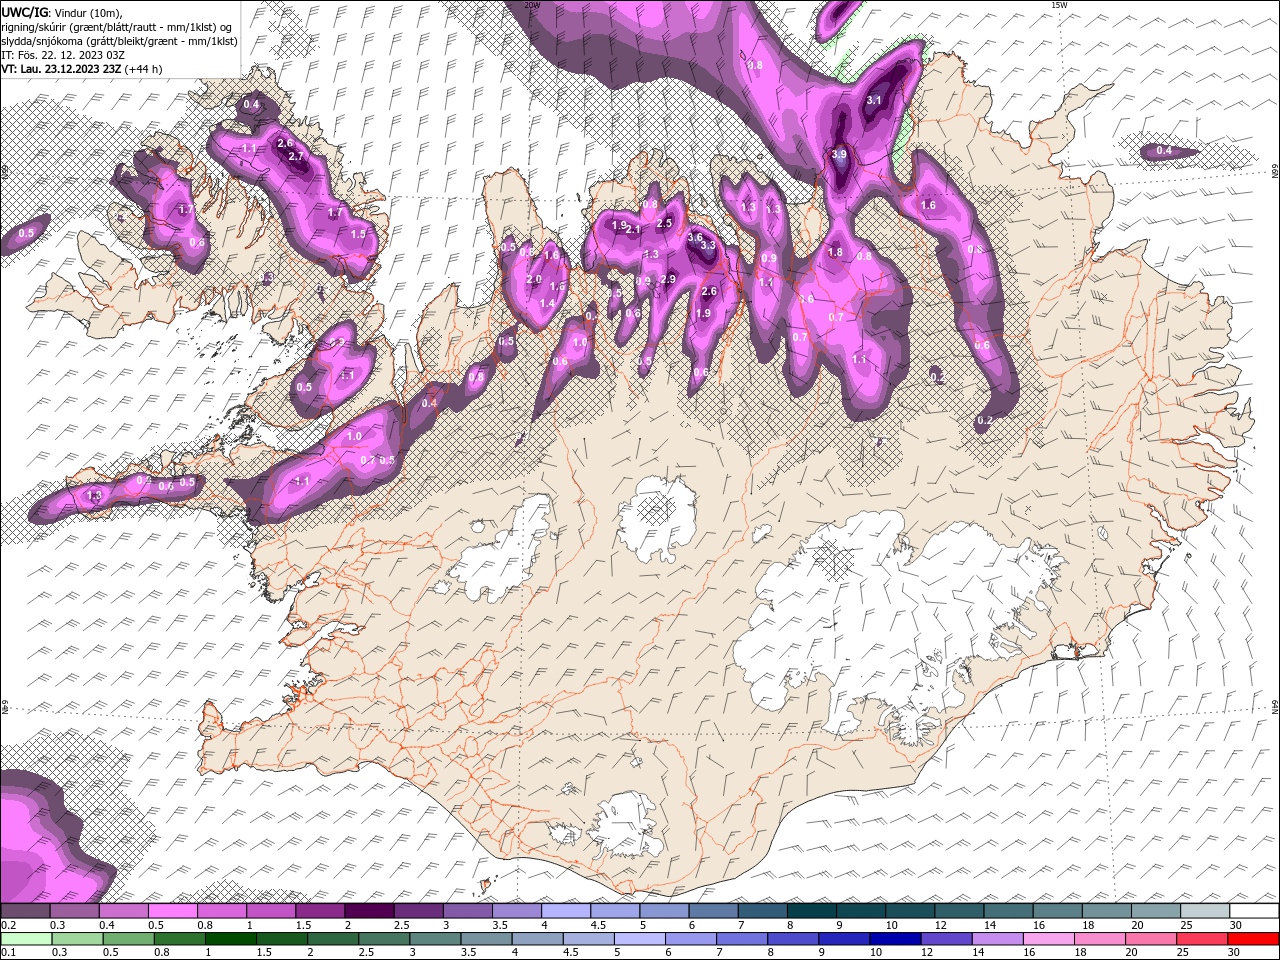Select upper legend swatch starting at 12
The width and height of the screenshot is (1280, 960).
click(x=960, y=911)
